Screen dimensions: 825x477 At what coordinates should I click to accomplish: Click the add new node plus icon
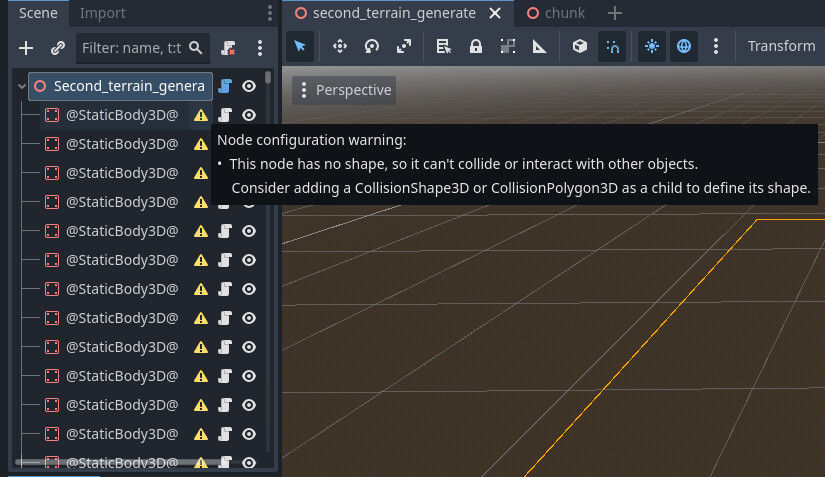(27, 48)
